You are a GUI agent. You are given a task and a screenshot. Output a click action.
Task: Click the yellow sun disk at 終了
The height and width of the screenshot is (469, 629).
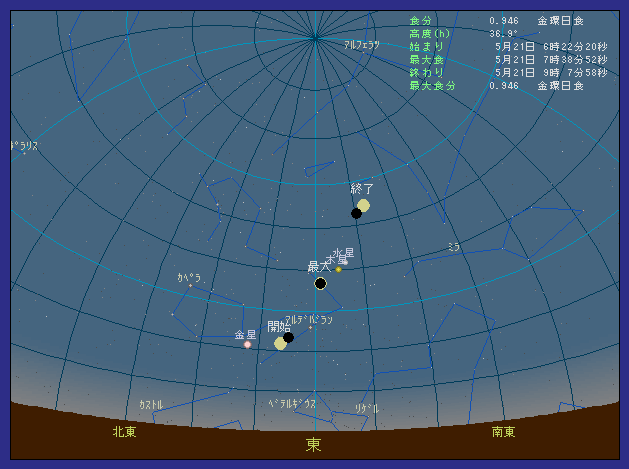click(364, 205)
